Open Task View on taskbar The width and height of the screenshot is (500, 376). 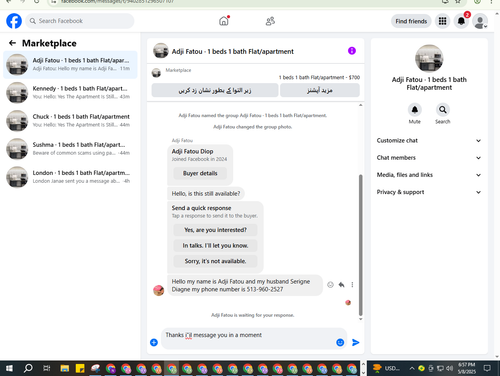click(47, 368)
